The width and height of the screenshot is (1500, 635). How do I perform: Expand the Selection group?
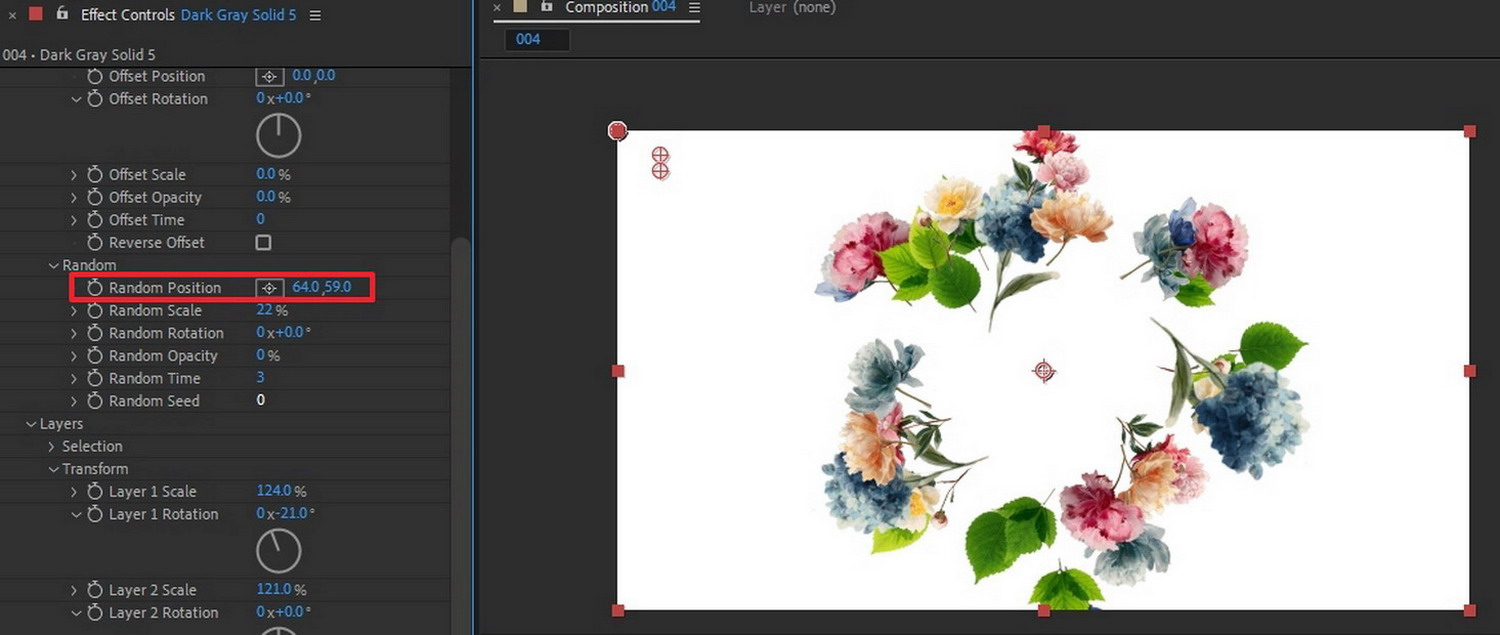pos(52,446)
